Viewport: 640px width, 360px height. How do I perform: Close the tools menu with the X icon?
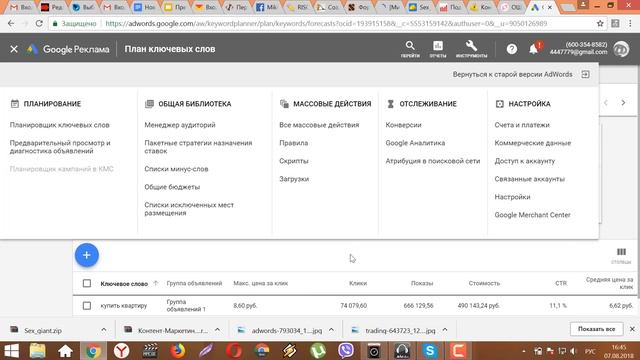14,49
